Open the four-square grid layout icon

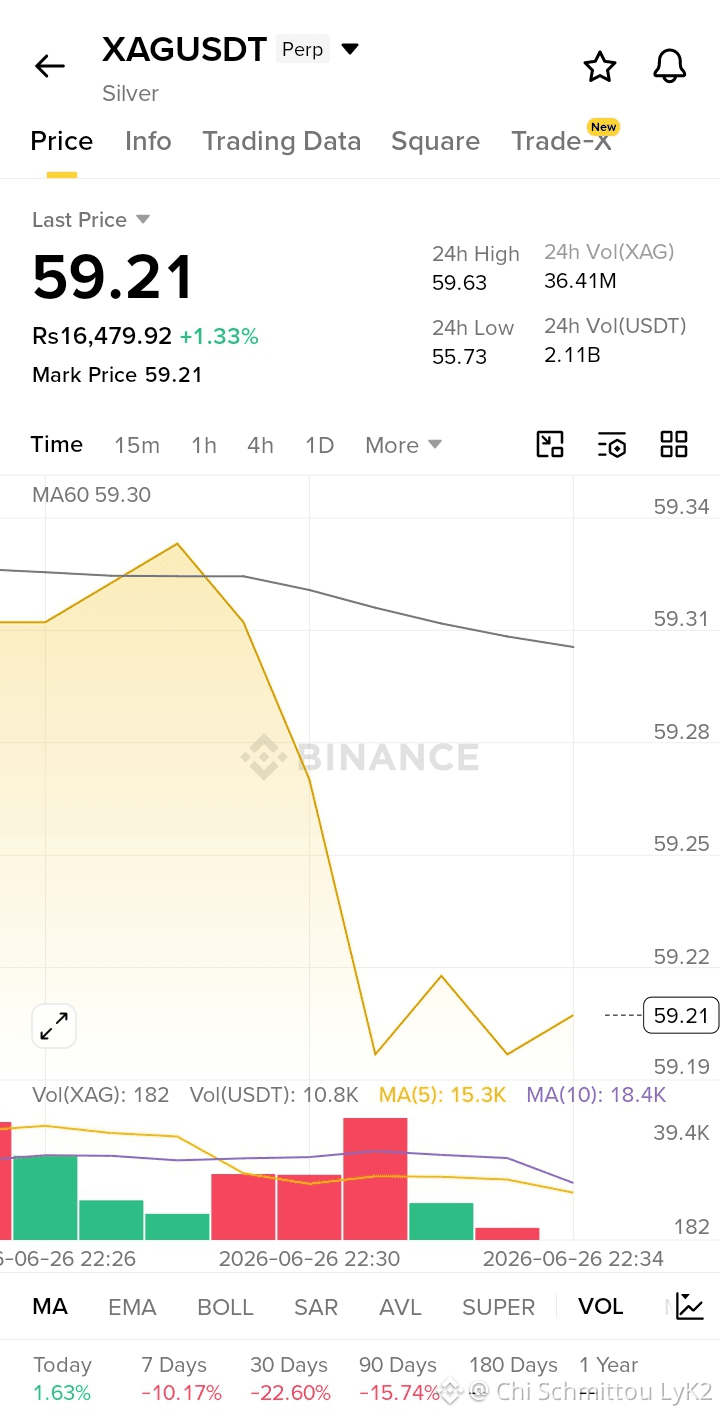coord(674,444)
